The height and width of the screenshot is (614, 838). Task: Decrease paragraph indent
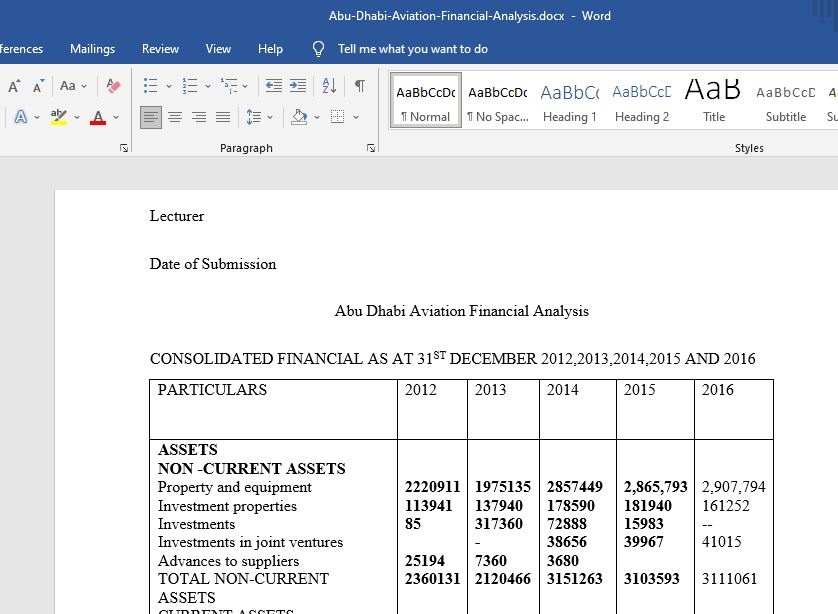(274, 86)
